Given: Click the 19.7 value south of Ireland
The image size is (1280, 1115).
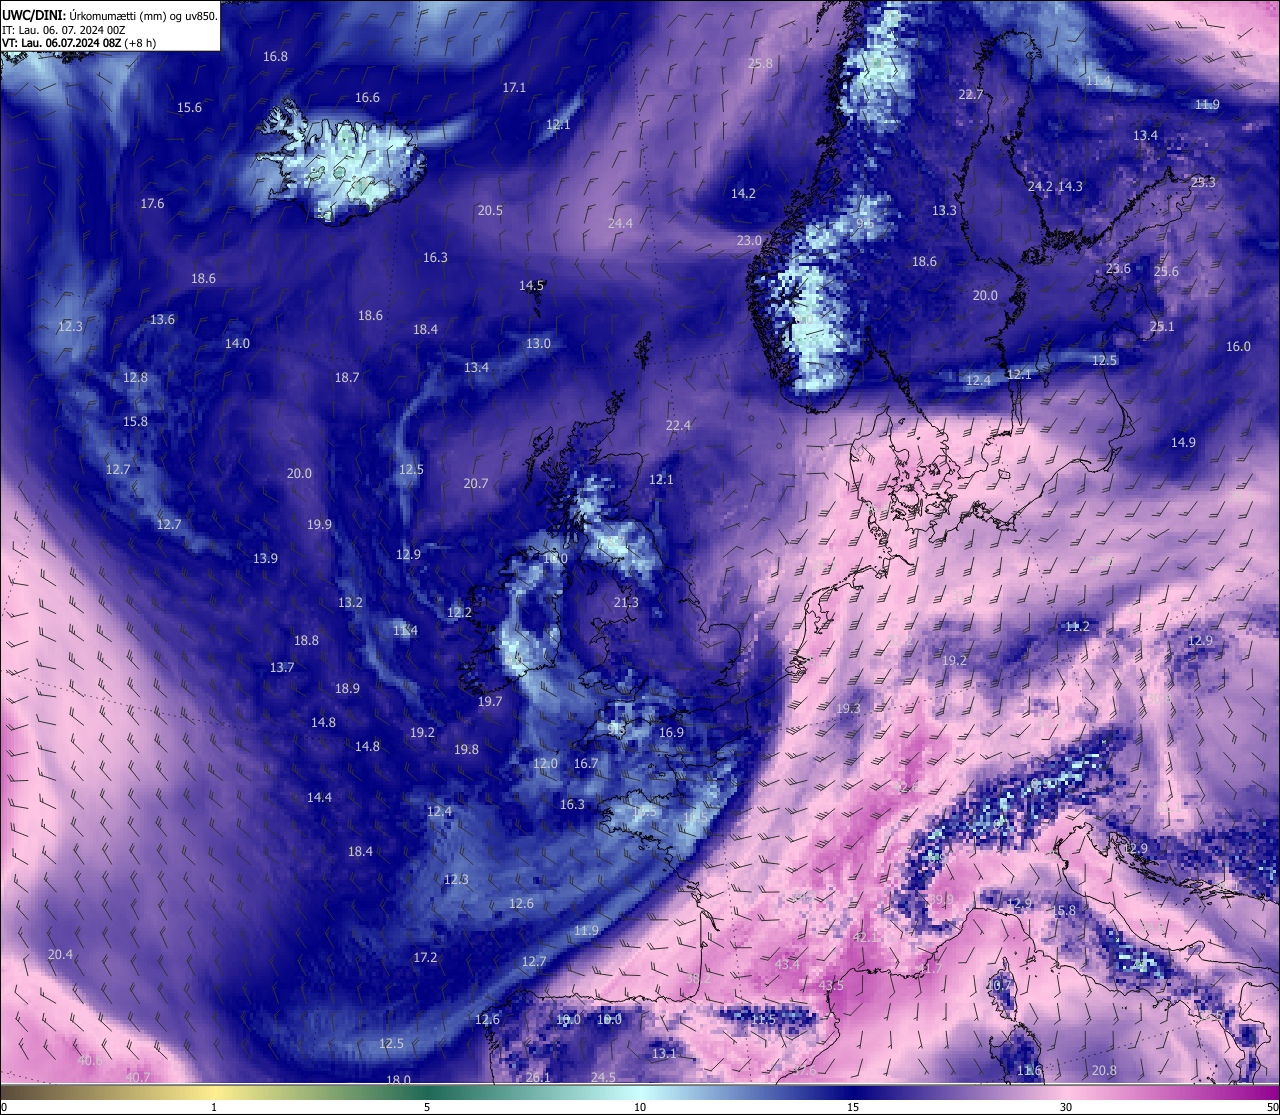Looking at the screenshot, I should pyautogui.click(x=489, y=702).
